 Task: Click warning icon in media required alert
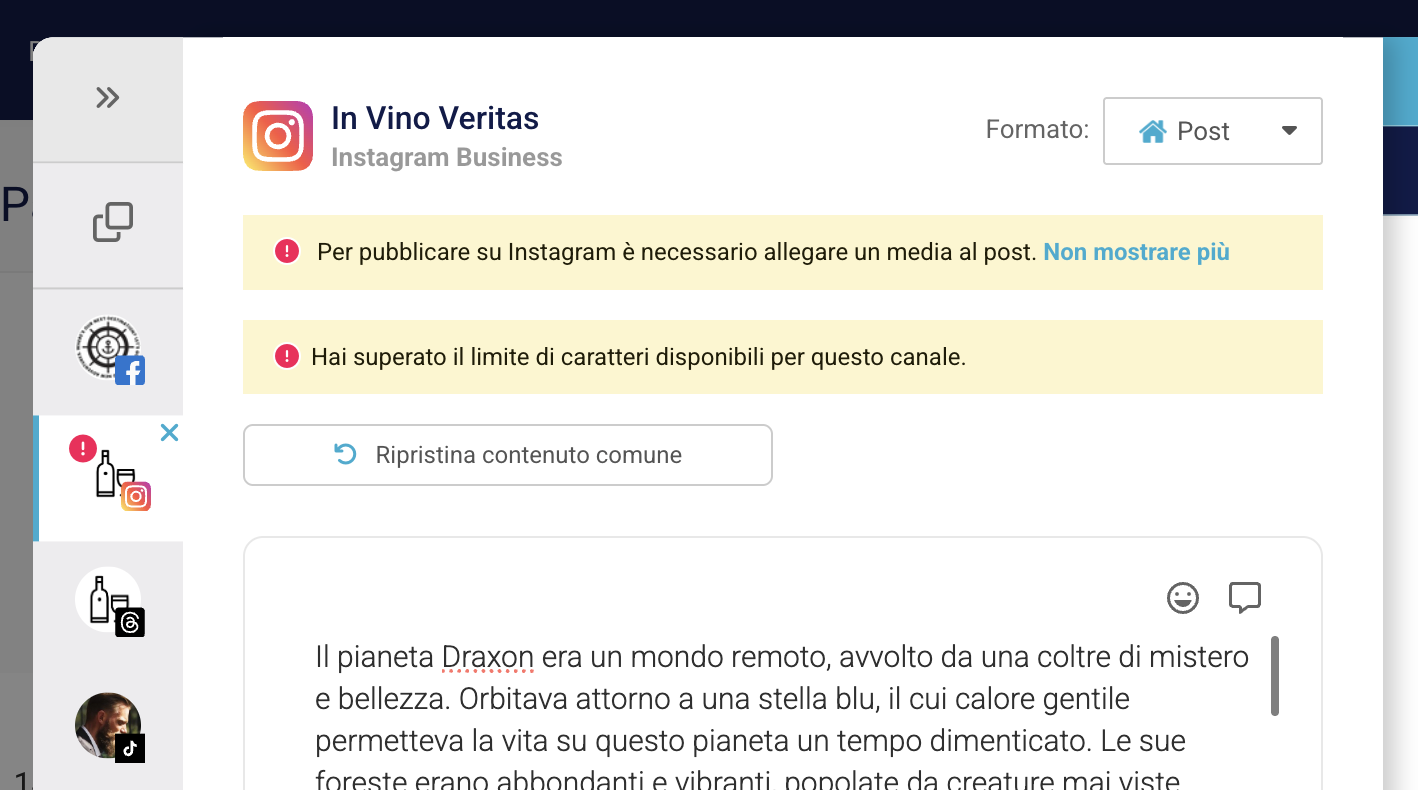287,252
